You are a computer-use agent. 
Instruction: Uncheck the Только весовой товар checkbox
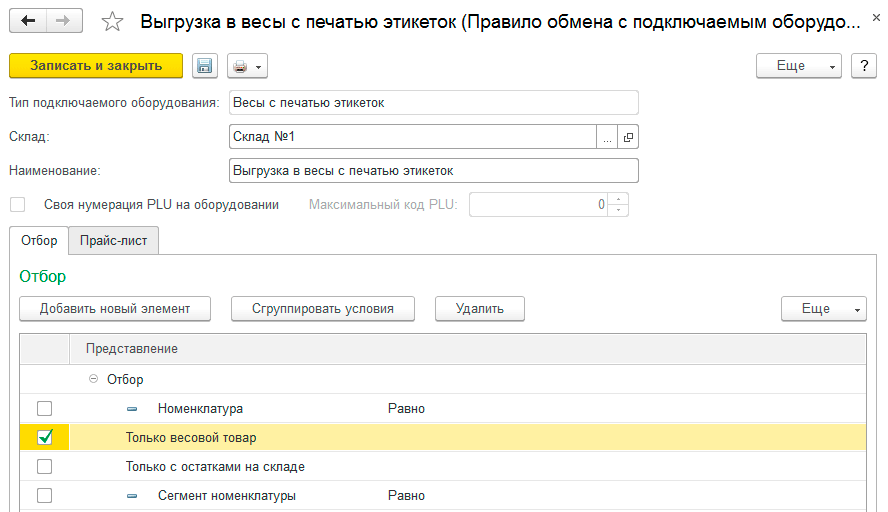coord(44,437)
